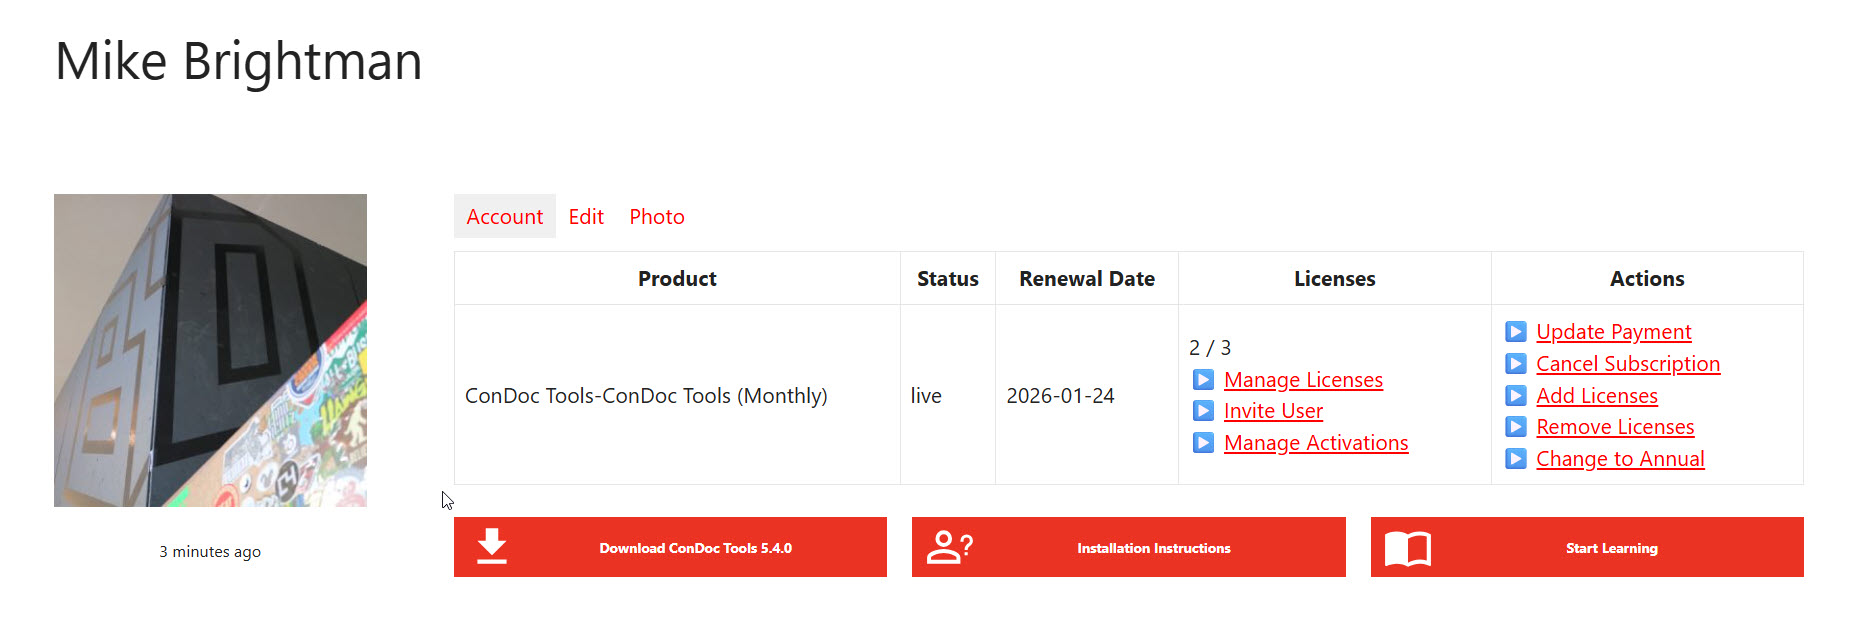Click the arrow icon beside Cancel Subscription
The width and height of the screenshot is (1860, 630).
click(x=1516, y=363)
